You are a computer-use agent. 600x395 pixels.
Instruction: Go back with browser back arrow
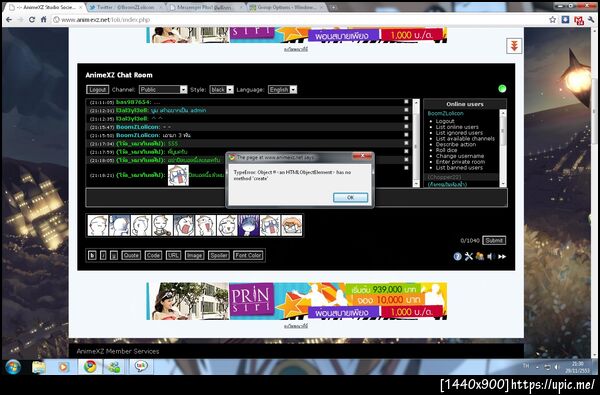[9, 20]
